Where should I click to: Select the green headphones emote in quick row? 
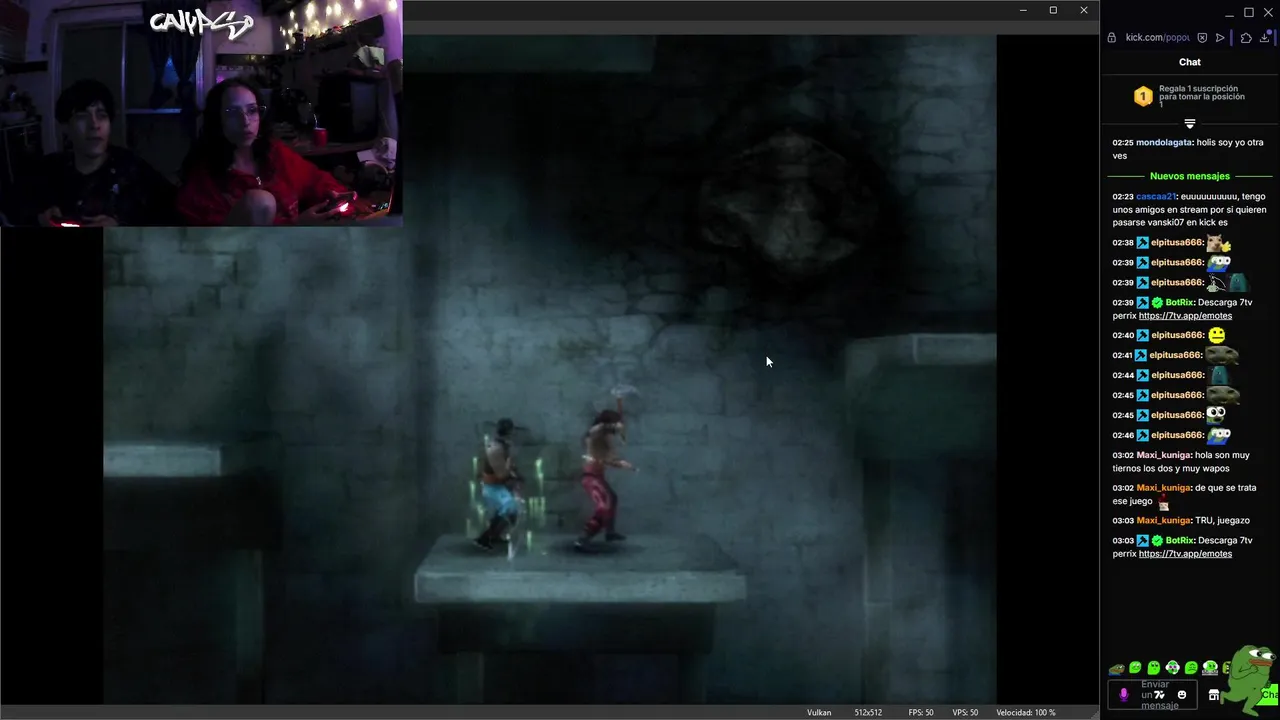click(x=1173, y=668)
